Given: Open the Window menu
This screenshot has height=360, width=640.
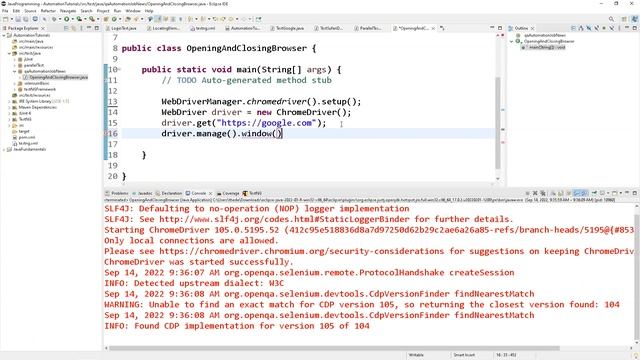Looking at the screenshot, I should [133, 11].
